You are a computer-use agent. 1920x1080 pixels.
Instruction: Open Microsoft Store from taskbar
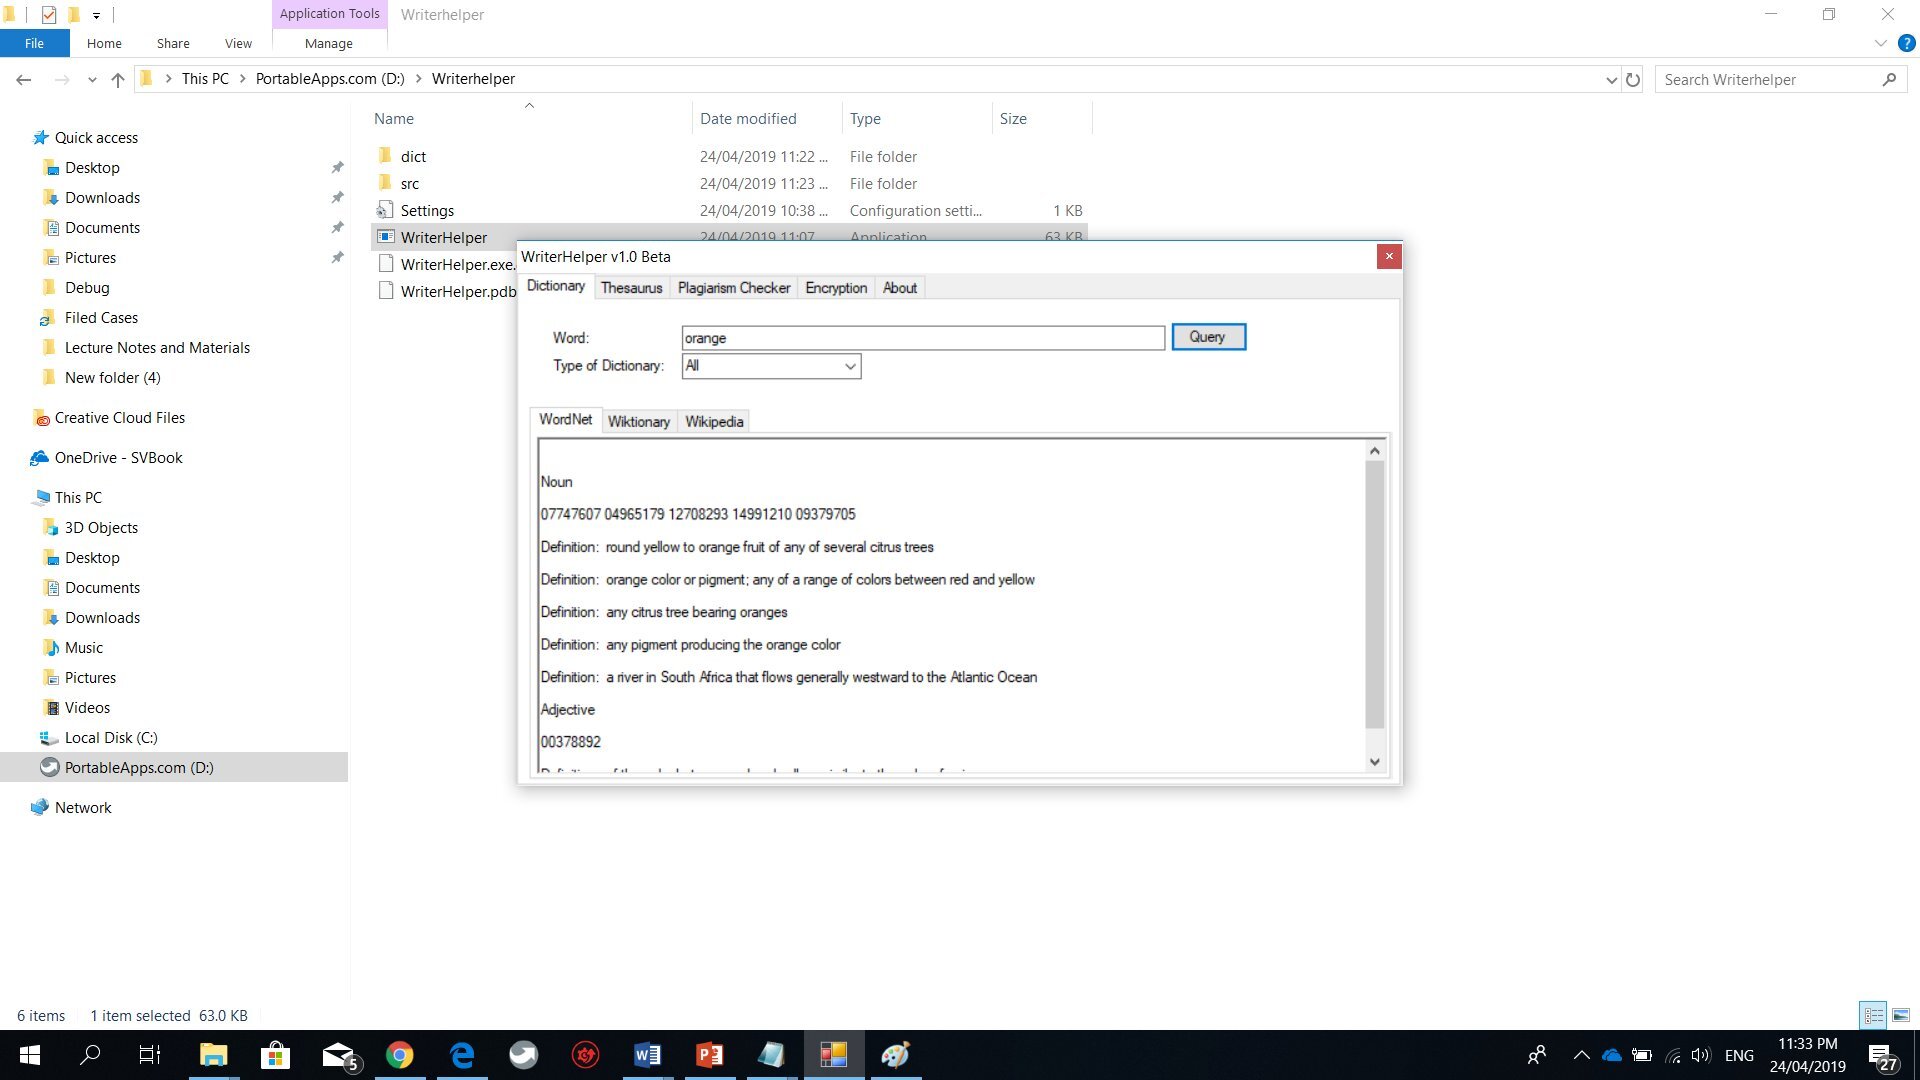(275, 1055)
